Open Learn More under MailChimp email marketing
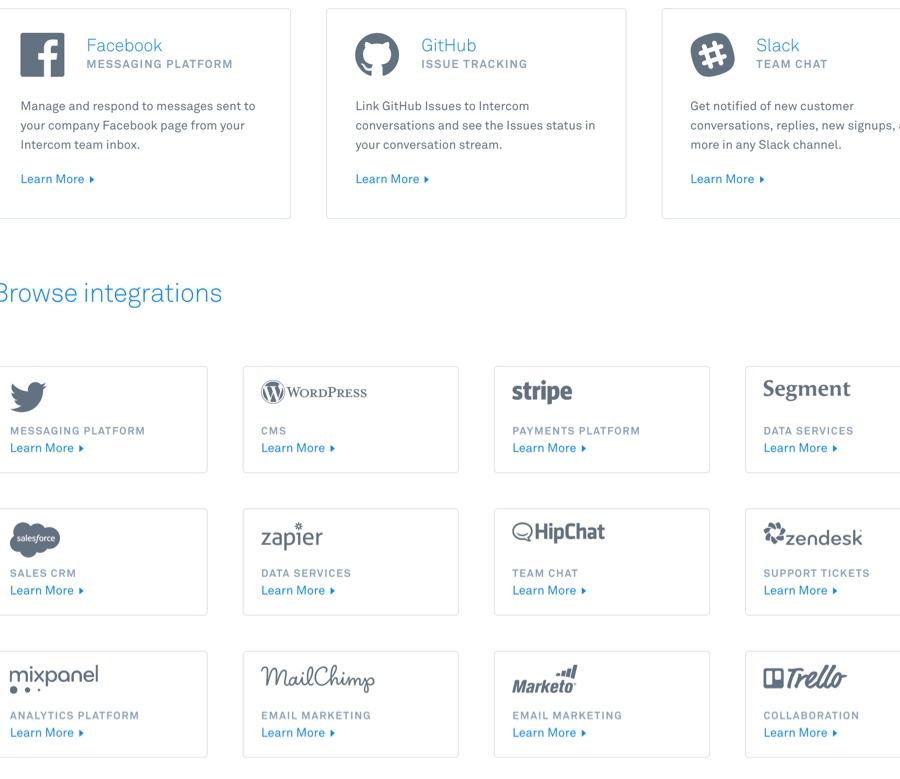Viewport: 900px width, 779px height. click(298, 733)
